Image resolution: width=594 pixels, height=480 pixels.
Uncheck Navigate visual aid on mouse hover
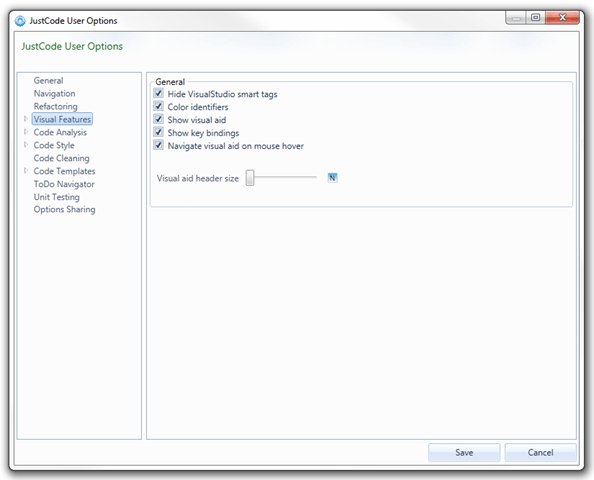click(x=158, y=145)
